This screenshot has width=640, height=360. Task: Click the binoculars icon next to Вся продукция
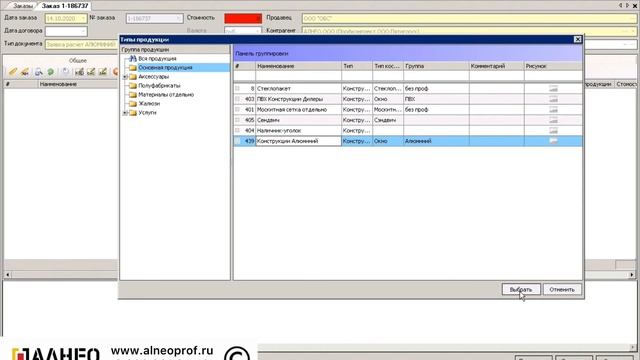coord(133,58)
